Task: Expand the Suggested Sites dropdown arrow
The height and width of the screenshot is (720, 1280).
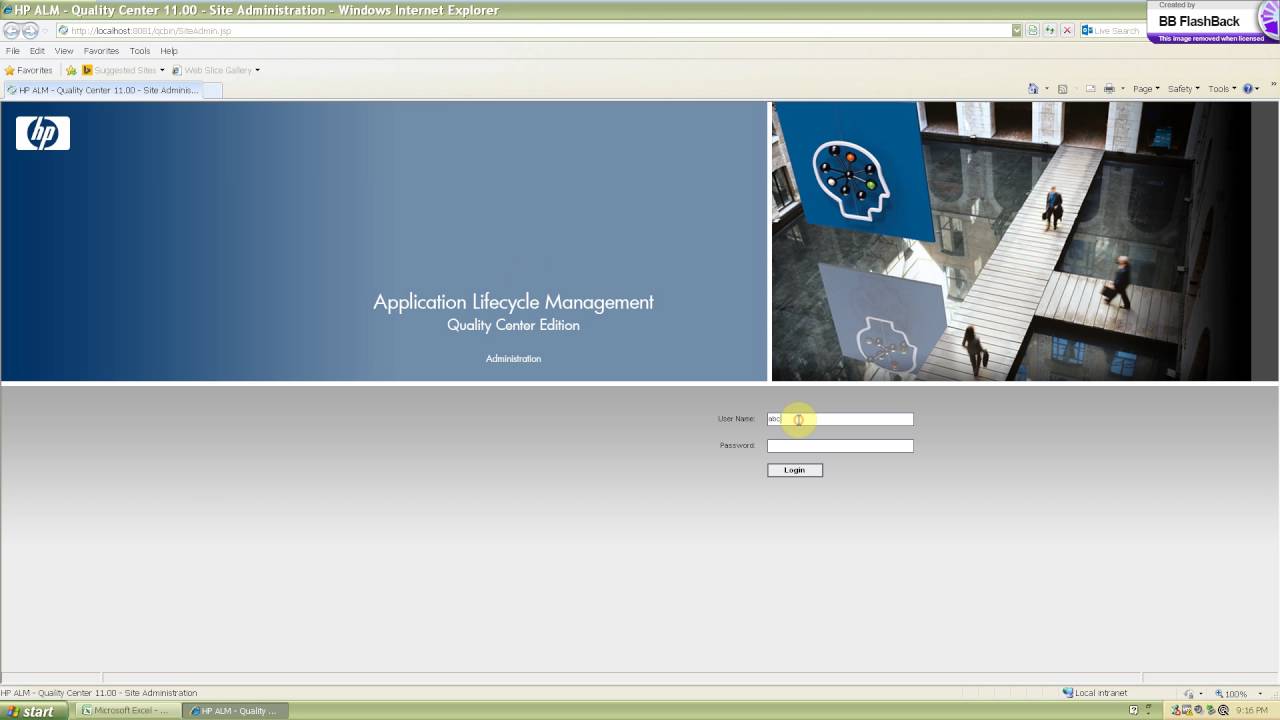Action: pyautogui.click(x=162, y=70)
